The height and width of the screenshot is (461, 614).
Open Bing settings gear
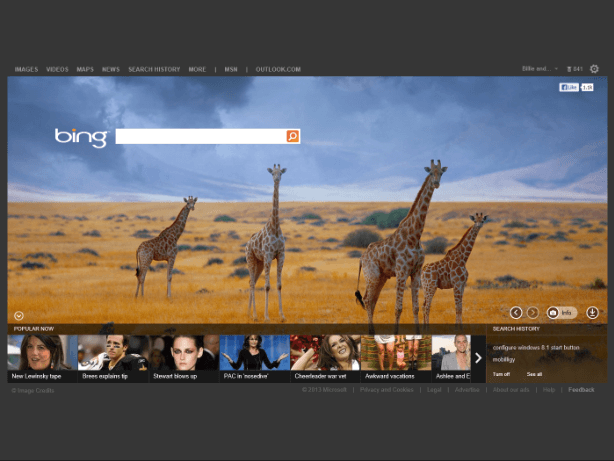(x=594, y=69)
